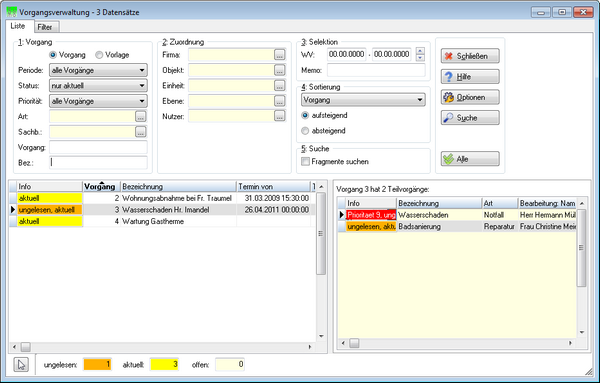Open the Optionen settings button

point(470,97)
